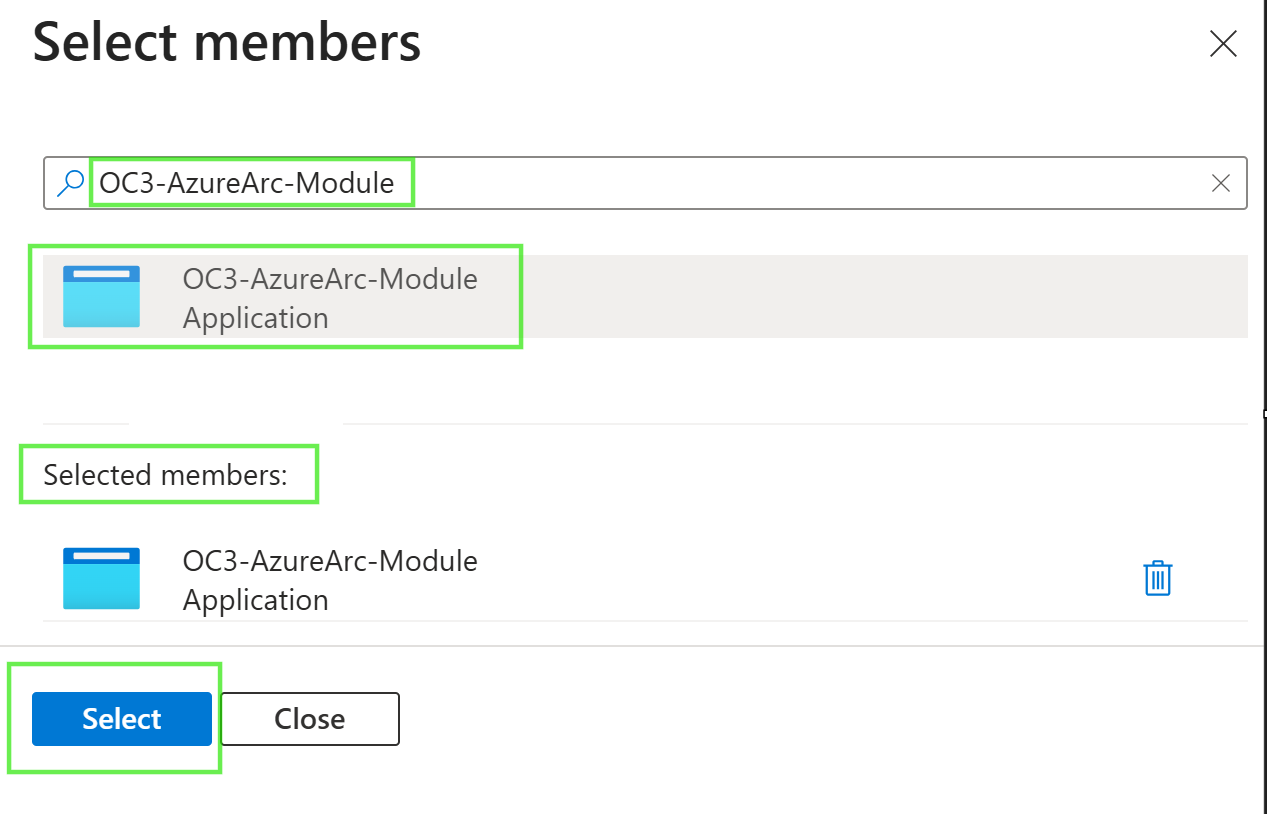Click the Application subtitle in search results

click(256, 318)
